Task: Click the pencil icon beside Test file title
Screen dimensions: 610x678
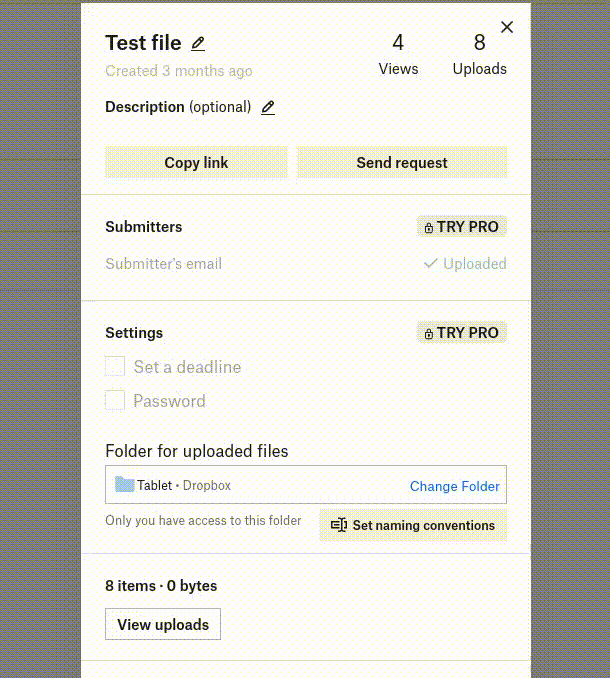Action: [198, 44]
